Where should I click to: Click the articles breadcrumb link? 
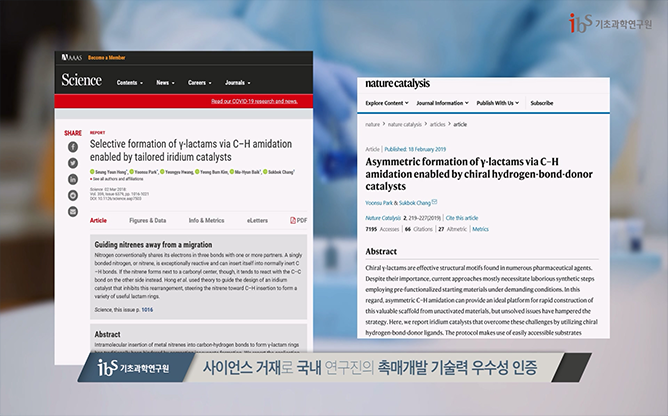click(438, 124)
